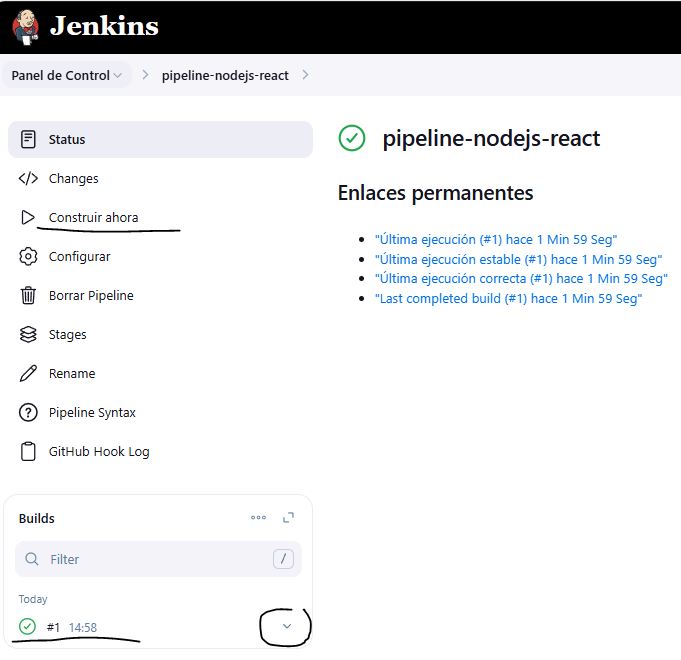This screenshot has height=660, width=681.
Task: Select Borrar Pipeline in sidebar
Action: [x=91, y=296]
